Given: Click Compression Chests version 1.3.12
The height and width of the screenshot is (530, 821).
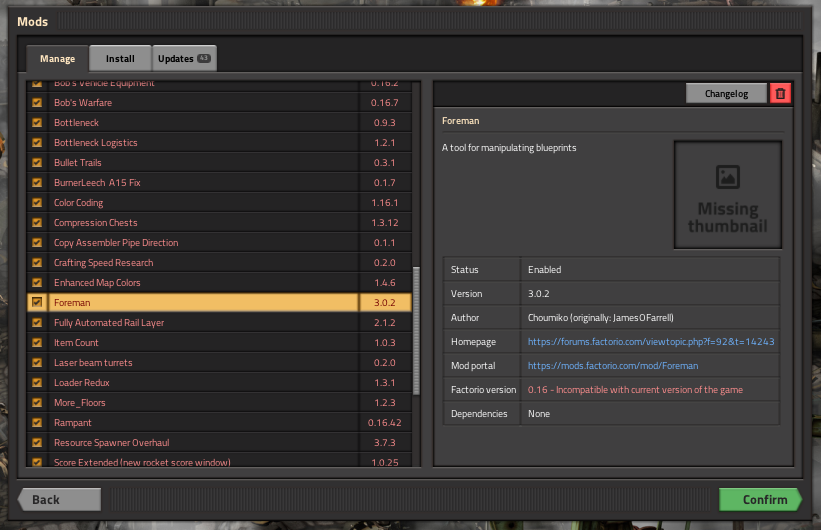Looking at the screenshot, I should 385,223.
